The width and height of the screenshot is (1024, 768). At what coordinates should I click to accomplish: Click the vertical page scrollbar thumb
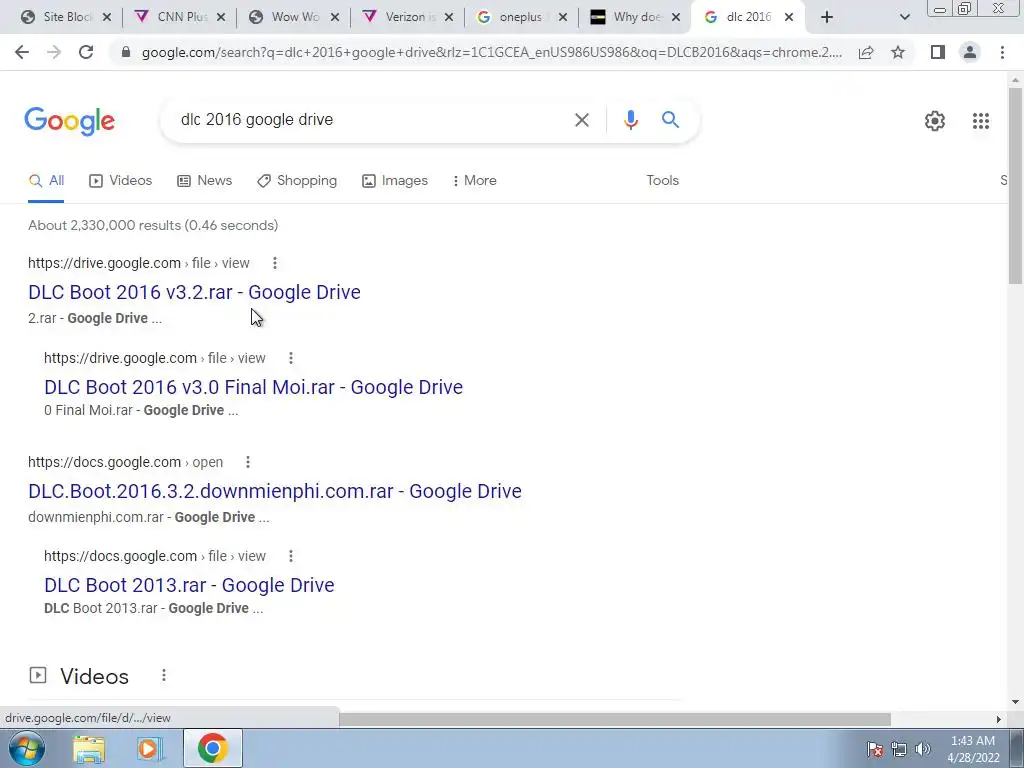(1015, 185)
